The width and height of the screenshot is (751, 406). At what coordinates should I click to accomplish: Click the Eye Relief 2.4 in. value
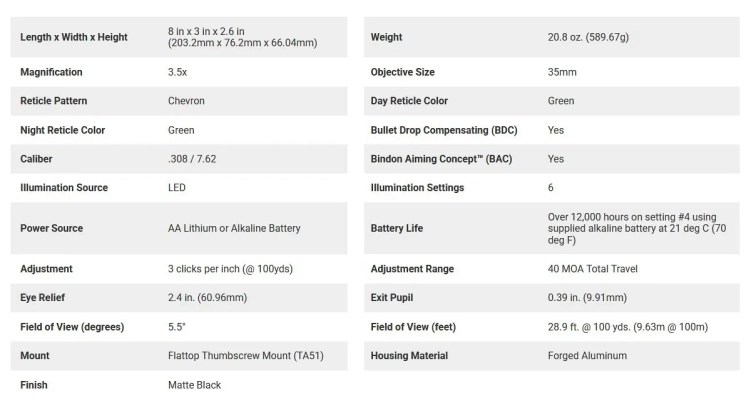pos(207,298)
